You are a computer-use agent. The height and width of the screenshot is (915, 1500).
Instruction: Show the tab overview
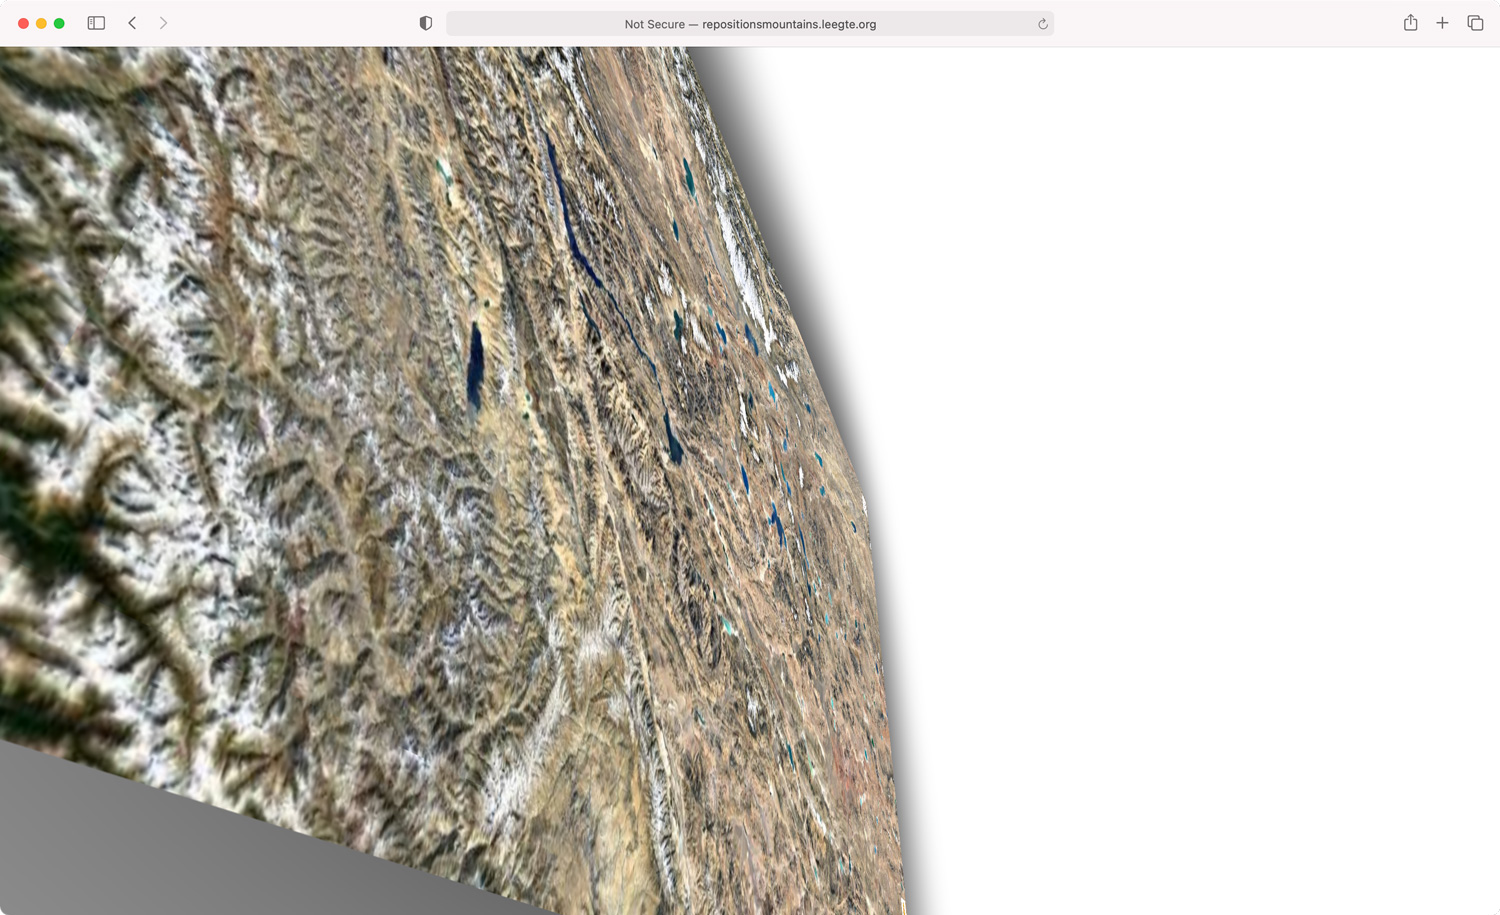(1475, 23)
